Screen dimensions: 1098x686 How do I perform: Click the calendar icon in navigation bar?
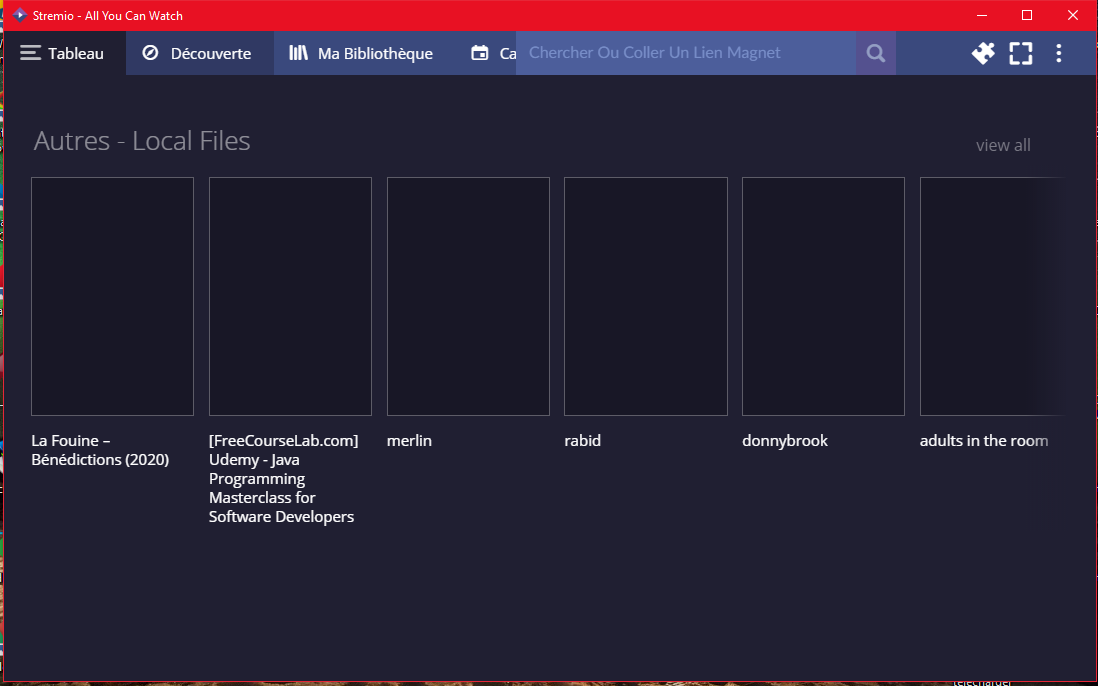[x=480, y=52]
